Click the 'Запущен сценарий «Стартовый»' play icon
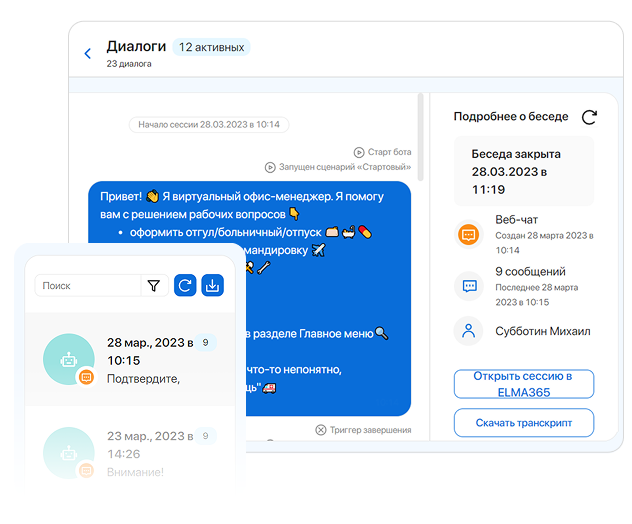This screenshot has width=632, height=524. coord(270,167)
